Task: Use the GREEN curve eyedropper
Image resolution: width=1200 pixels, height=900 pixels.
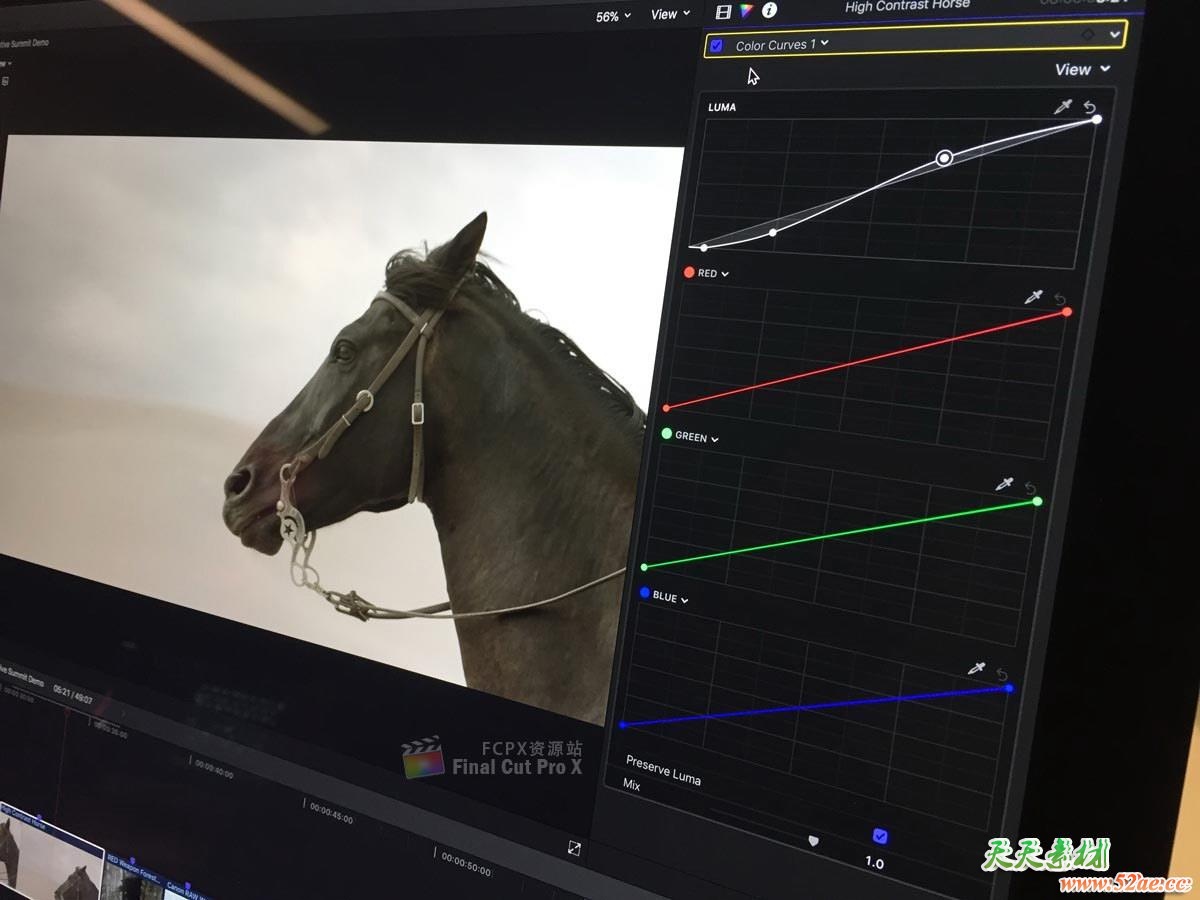Action: (x=1004, y=484)
